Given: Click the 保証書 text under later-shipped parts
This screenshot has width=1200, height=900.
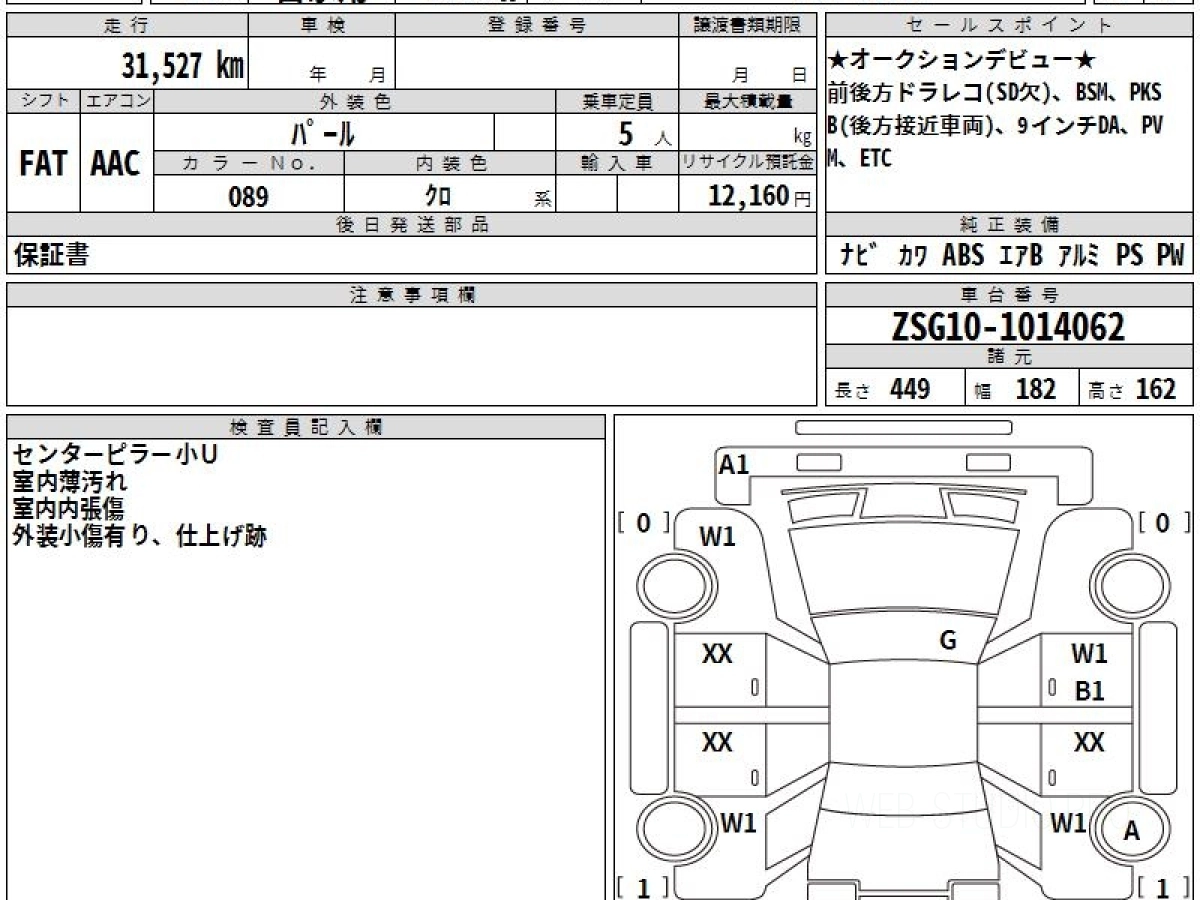Looking at the screenshot, I should tap(51, 256).
